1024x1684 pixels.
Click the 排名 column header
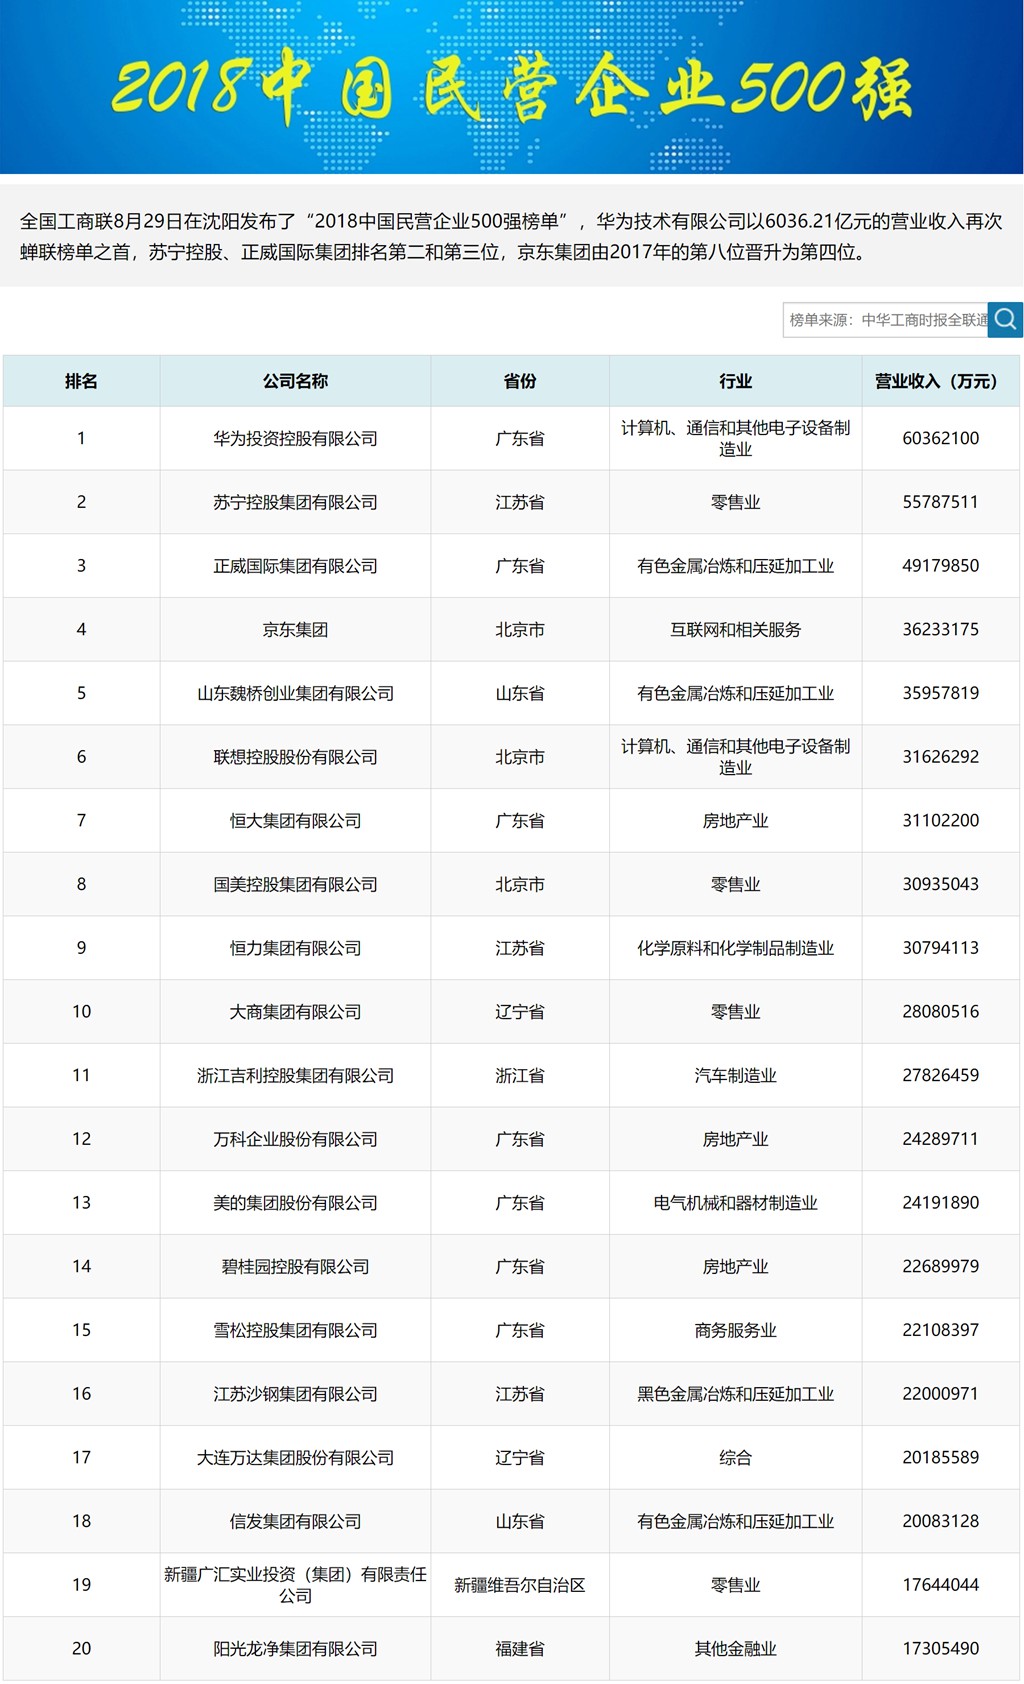(x=81, y=381)
